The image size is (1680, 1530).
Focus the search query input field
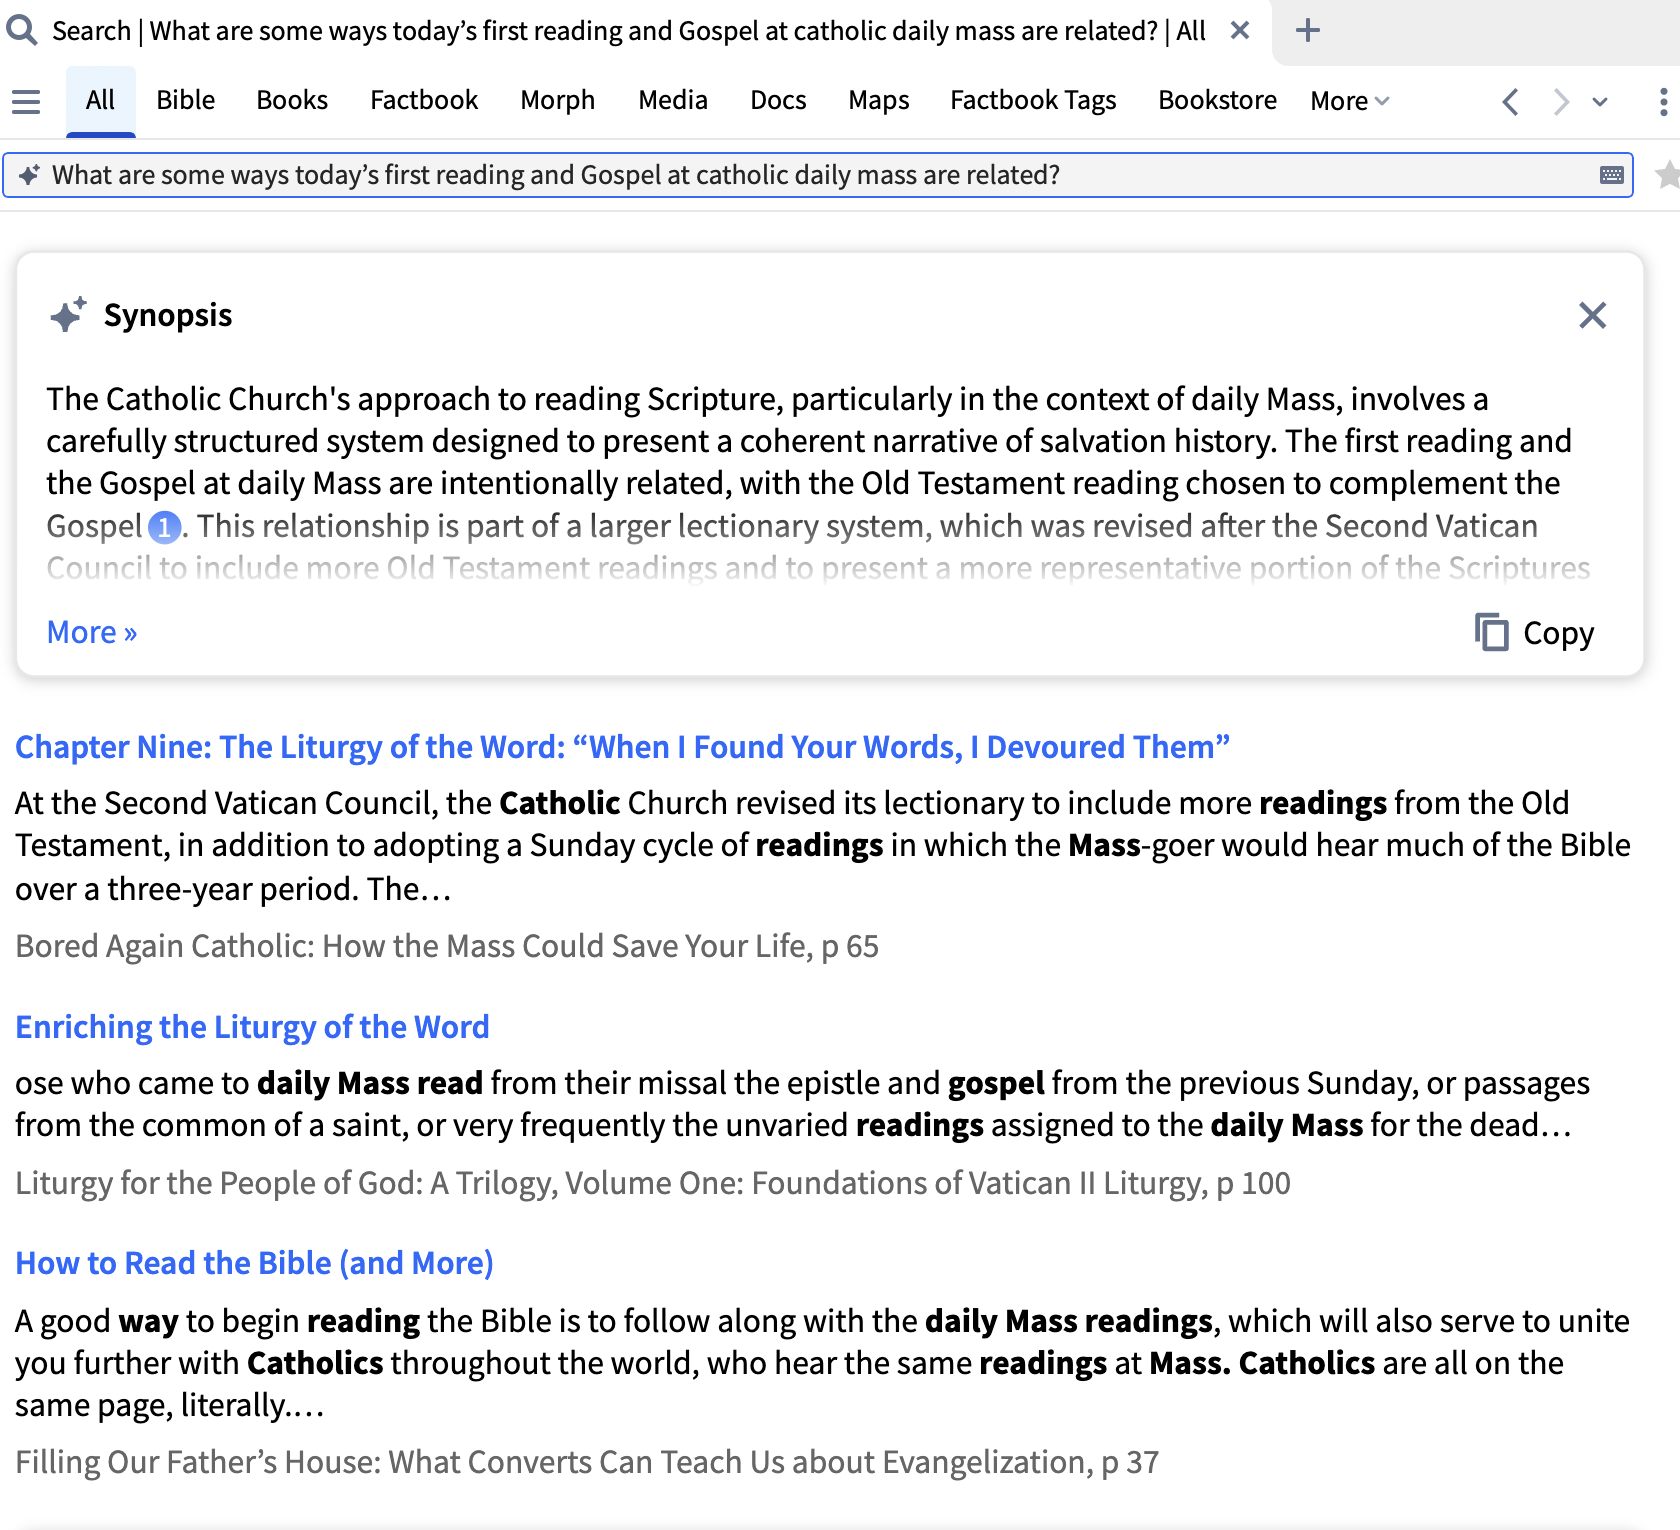click(818, 175)
